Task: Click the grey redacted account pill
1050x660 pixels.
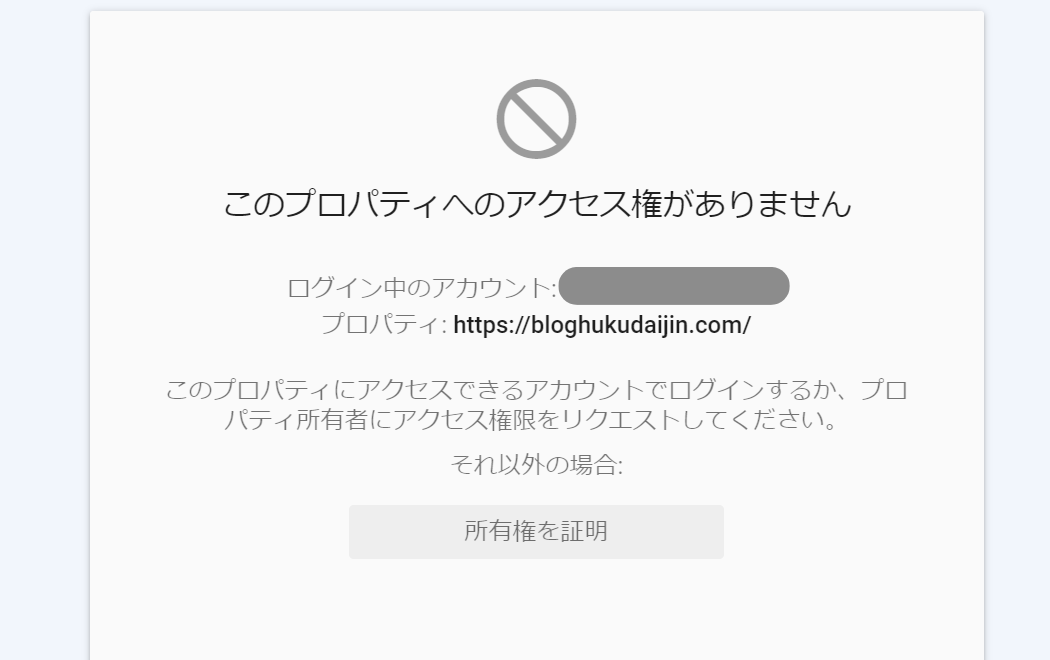Action: (674, 286)
